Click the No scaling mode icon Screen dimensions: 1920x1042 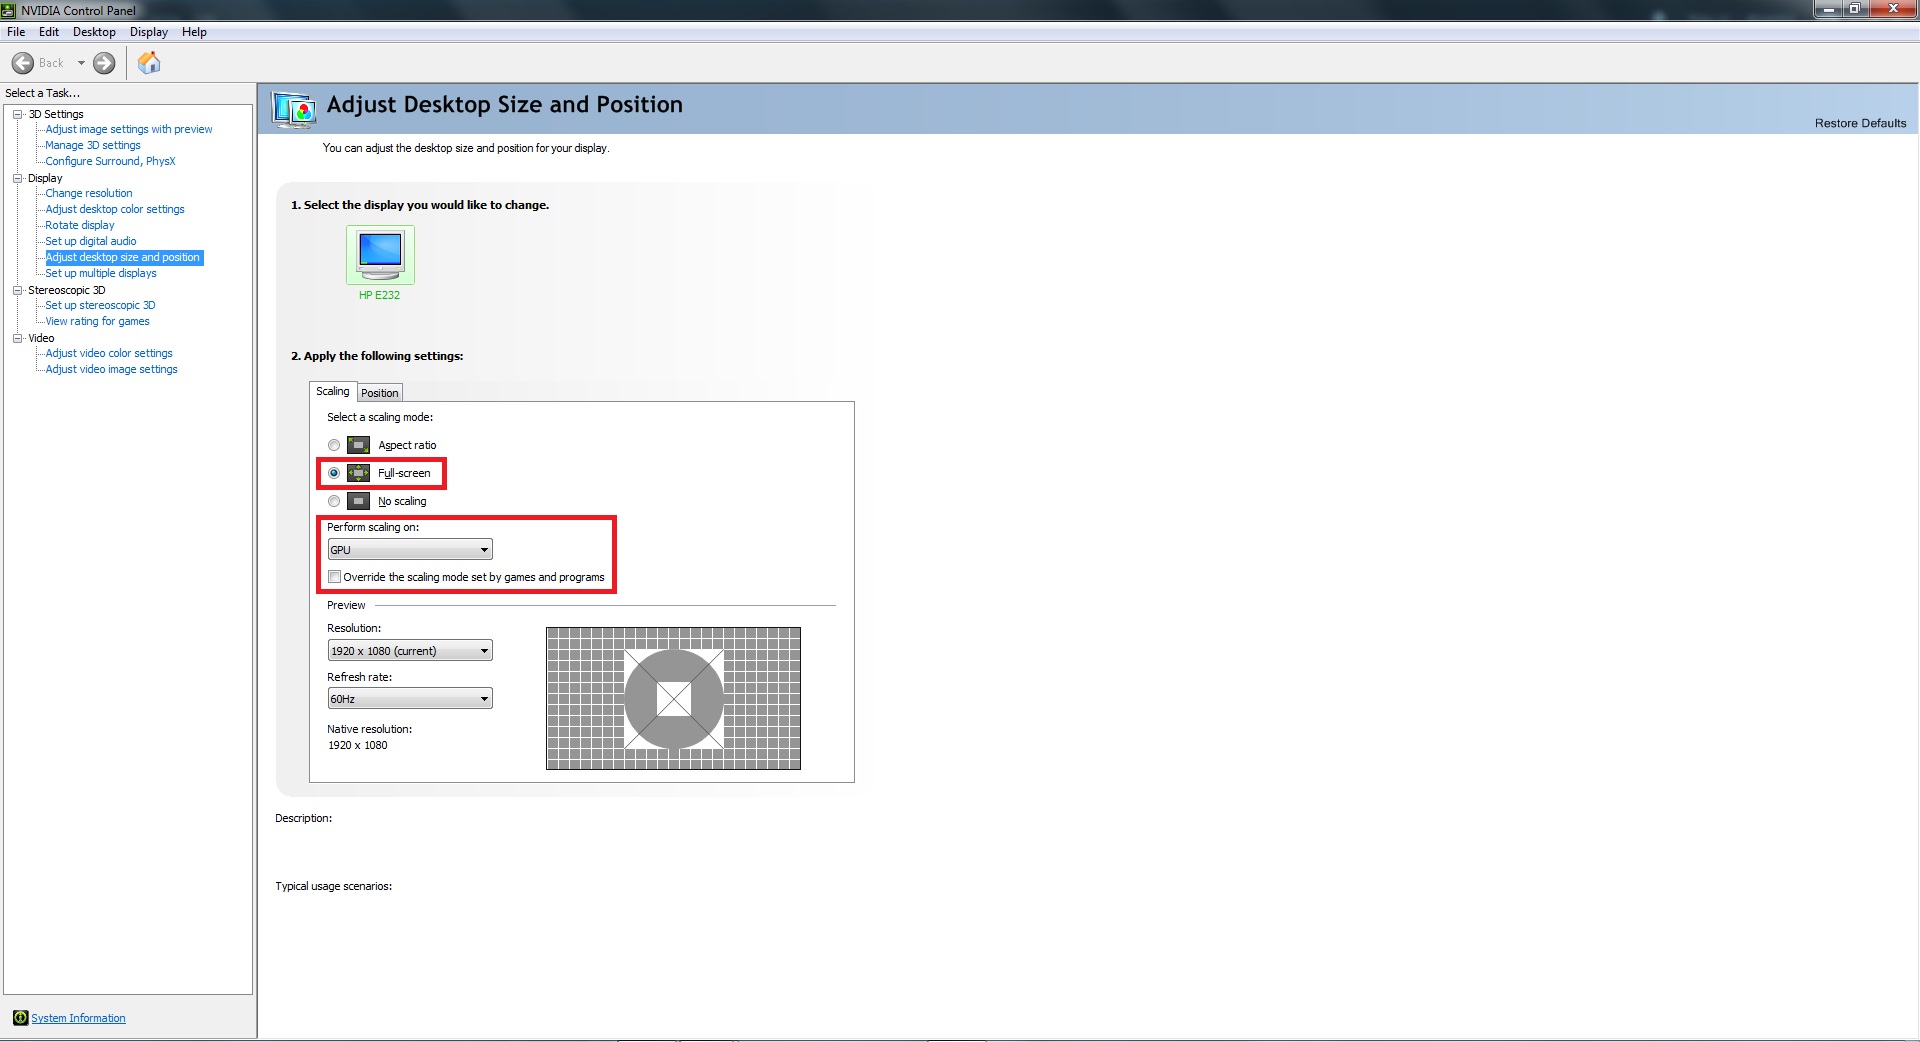click(358, 501)
